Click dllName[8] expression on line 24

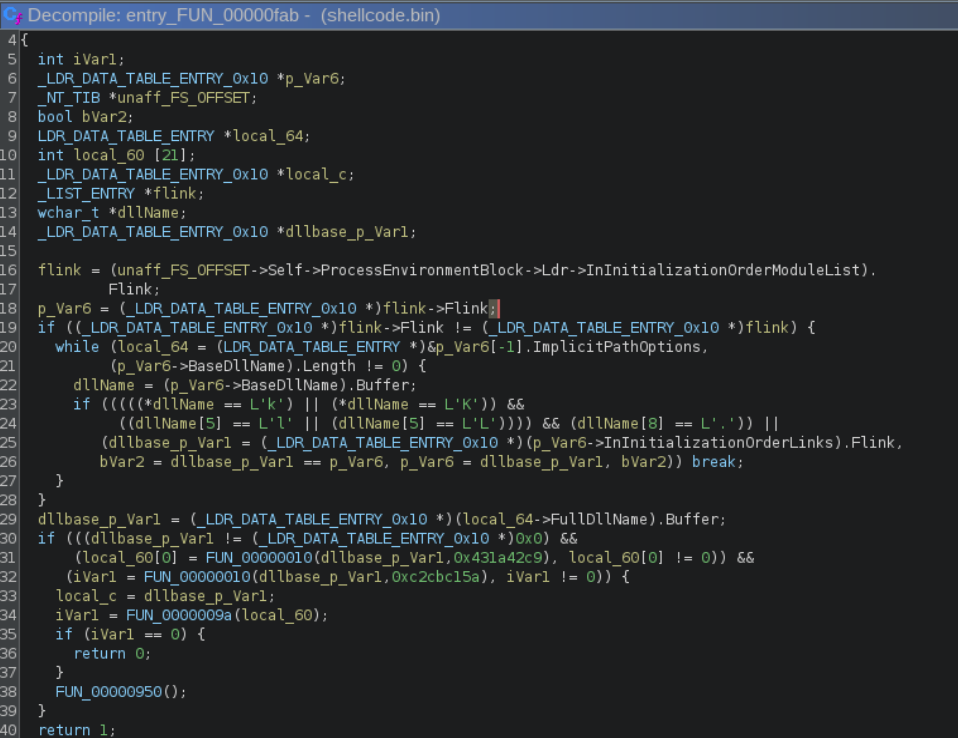[618, 423]
